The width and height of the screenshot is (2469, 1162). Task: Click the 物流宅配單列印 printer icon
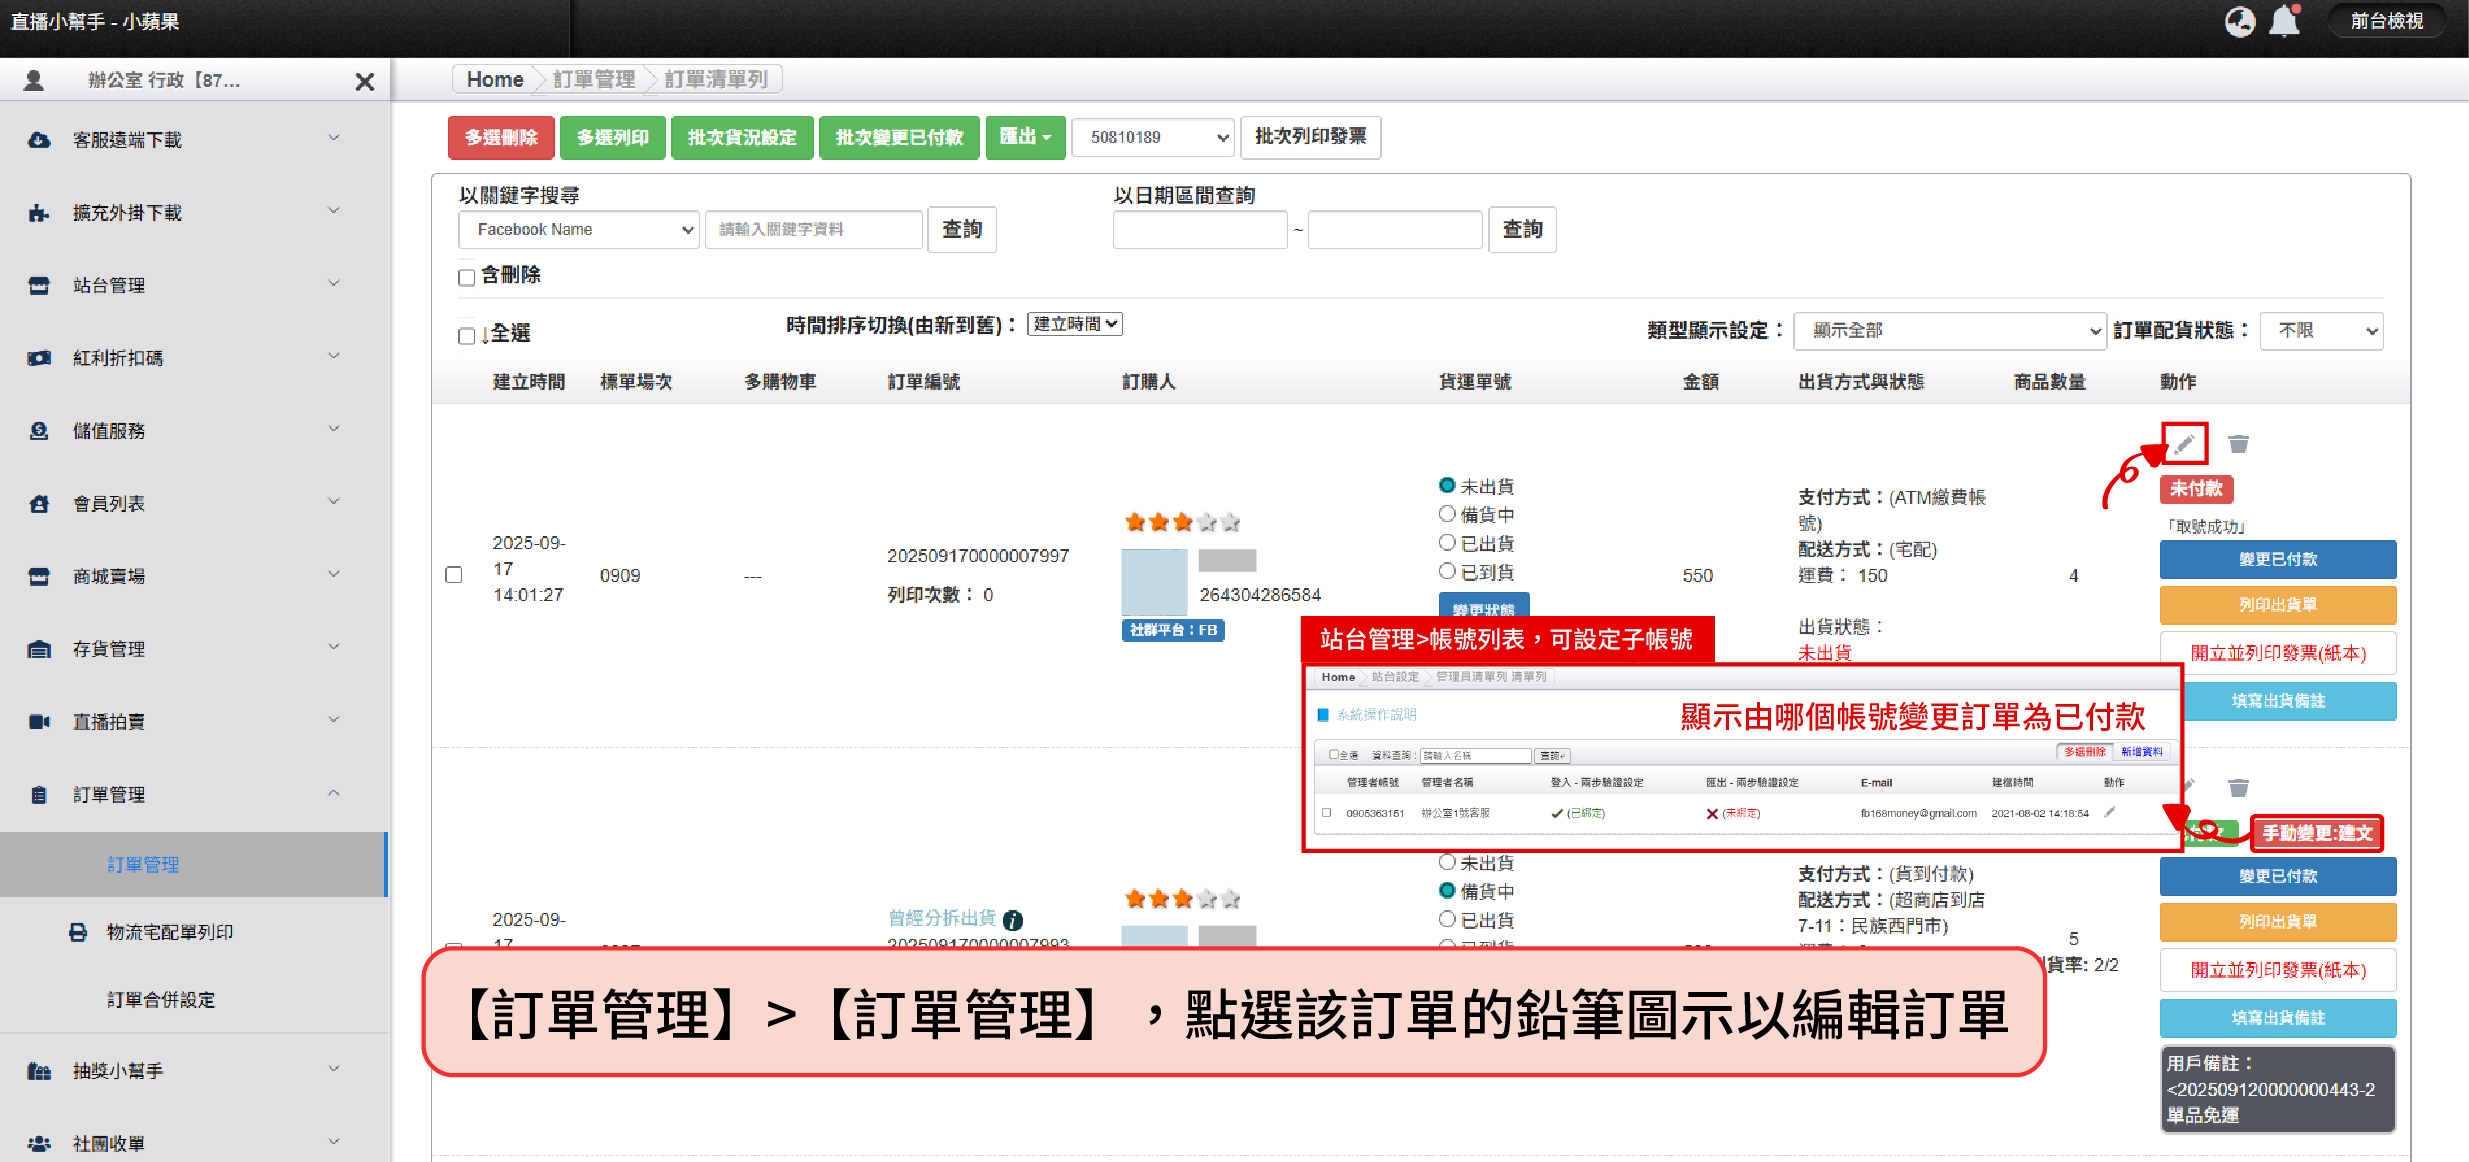pyautogui.click(x=78, y=932)
